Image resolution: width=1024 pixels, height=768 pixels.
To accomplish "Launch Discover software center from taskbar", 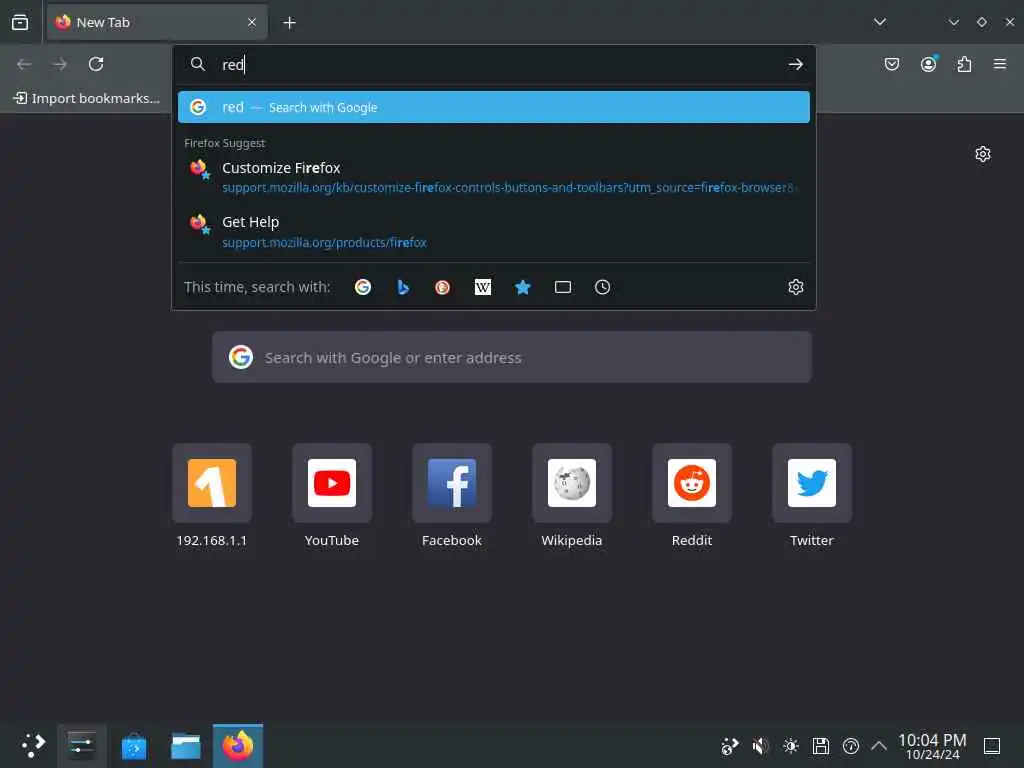I will coord(134,746).
